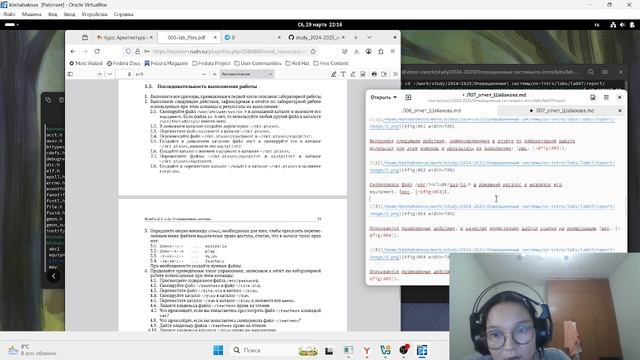The height and width of the screenshot is (360, 640).
Task: Zoom in the PDF document
Action: click(214, 74)
